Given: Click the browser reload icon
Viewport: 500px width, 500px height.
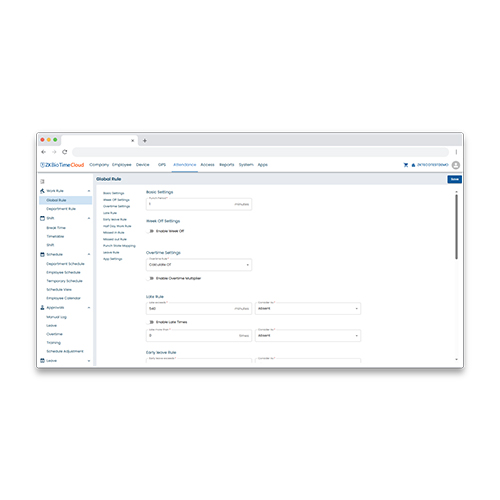Looking at the screenshot, I should pos(65,152).
